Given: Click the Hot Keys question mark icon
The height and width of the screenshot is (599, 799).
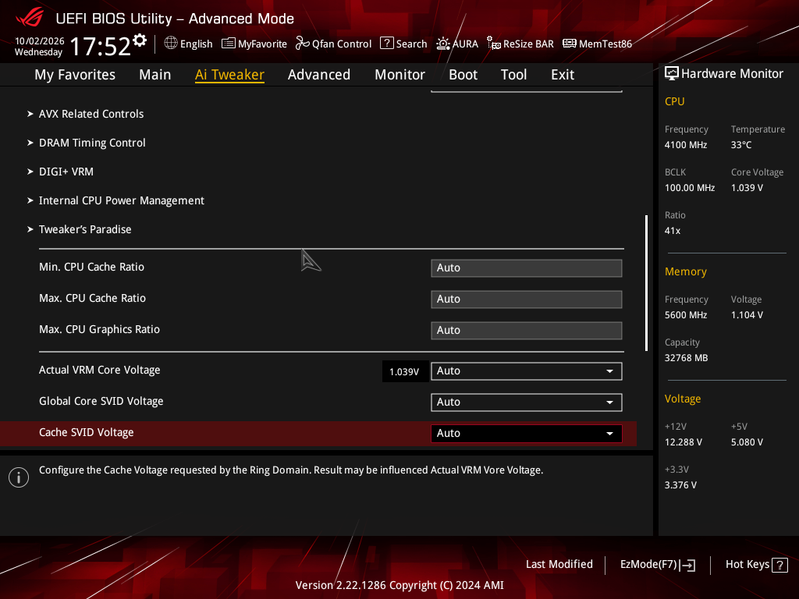Looking at the screenshot, I should 780,565.
